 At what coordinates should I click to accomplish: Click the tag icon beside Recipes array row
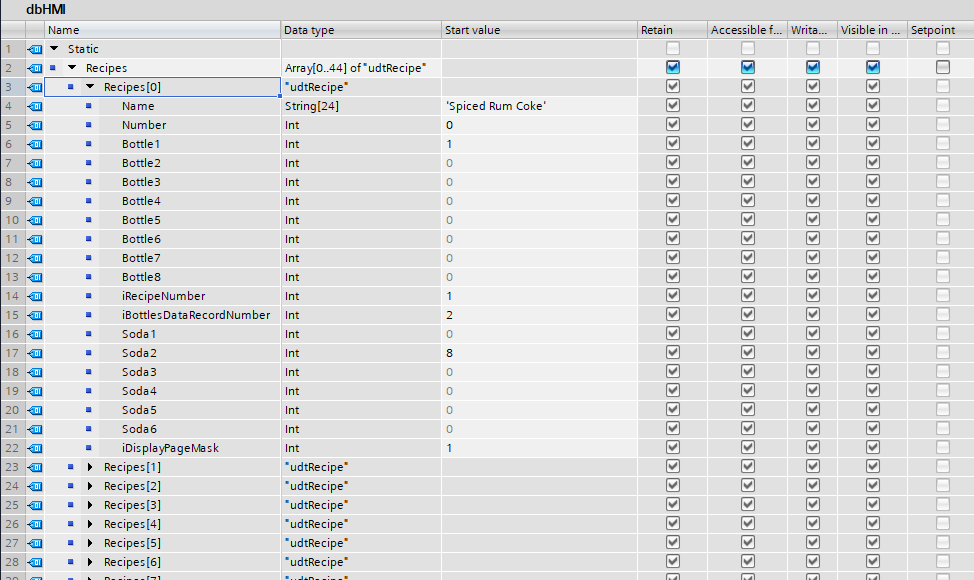(35, 68)
